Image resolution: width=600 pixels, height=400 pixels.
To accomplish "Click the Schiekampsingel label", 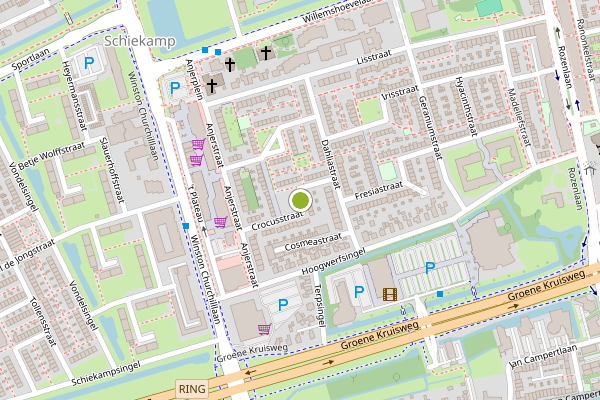I will point(106,373).
